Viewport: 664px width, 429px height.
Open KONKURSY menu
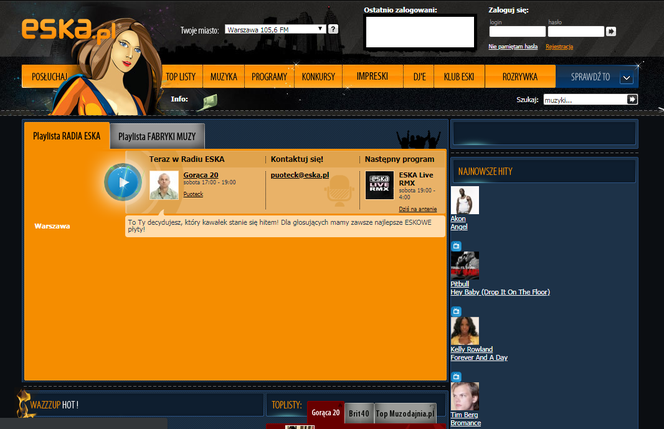318,77
